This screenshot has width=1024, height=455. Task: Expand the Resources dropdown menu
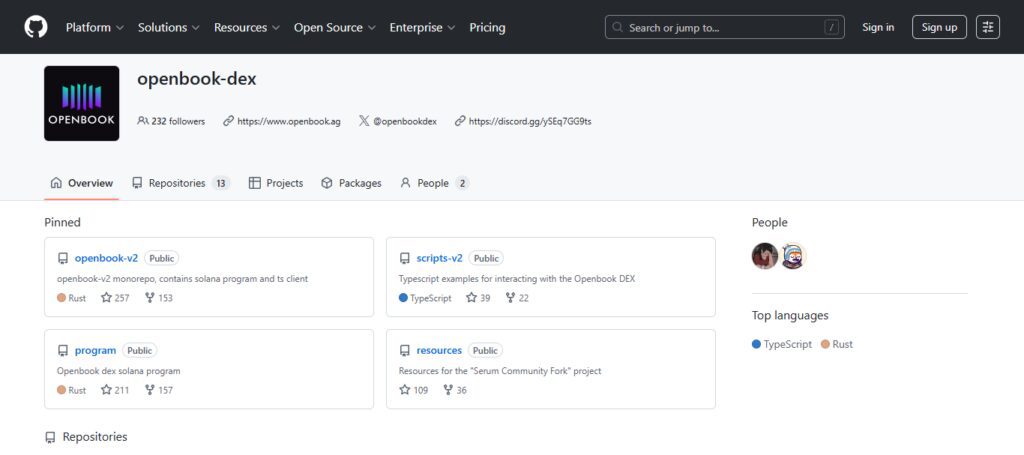coord(247,27)
